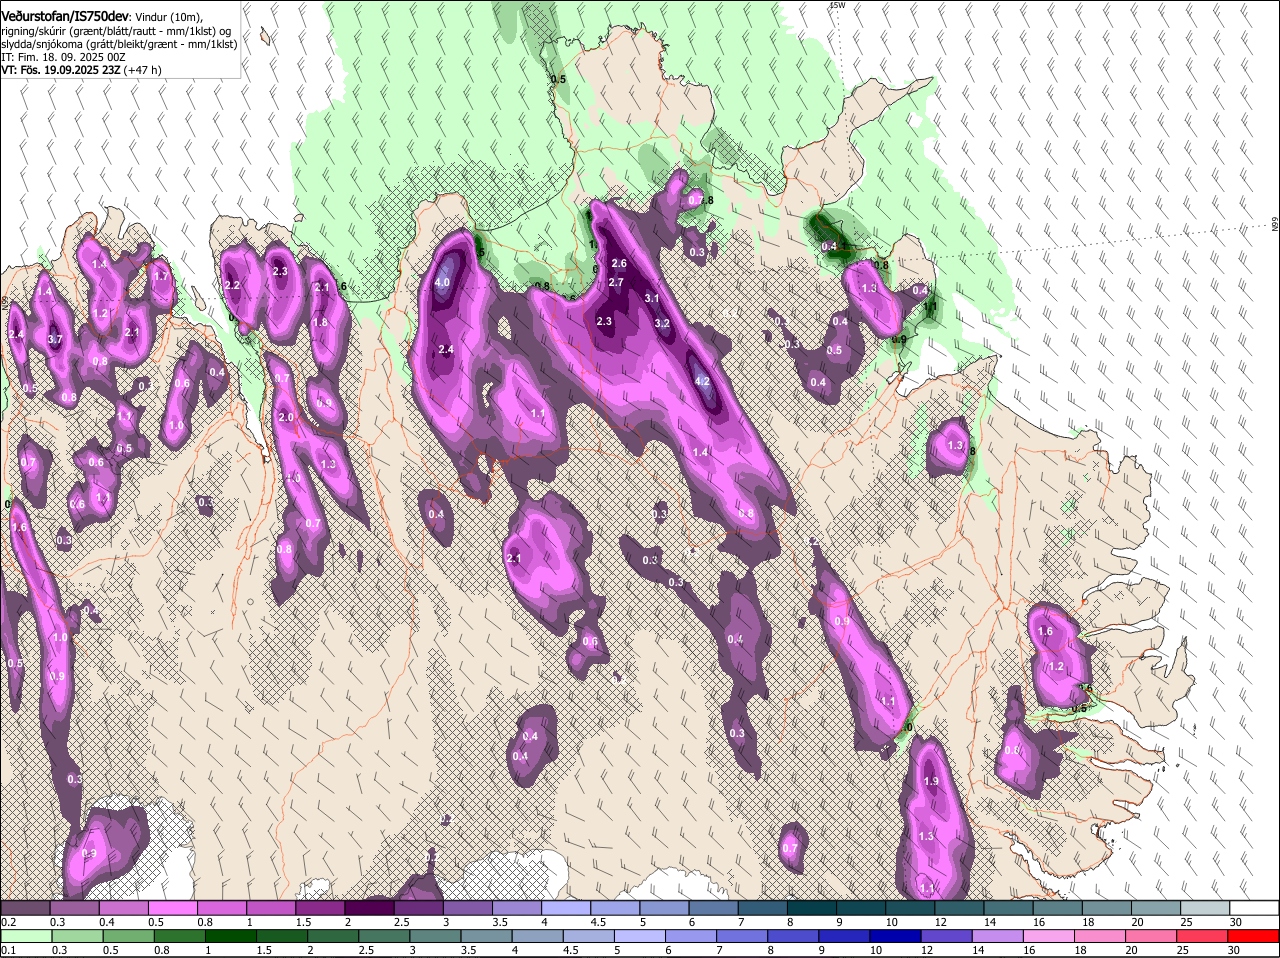Click the Veðurstofan/IS750dev title text
Image resolution: width=1280 pixels, height=958 pixels.
coord(64,16)
